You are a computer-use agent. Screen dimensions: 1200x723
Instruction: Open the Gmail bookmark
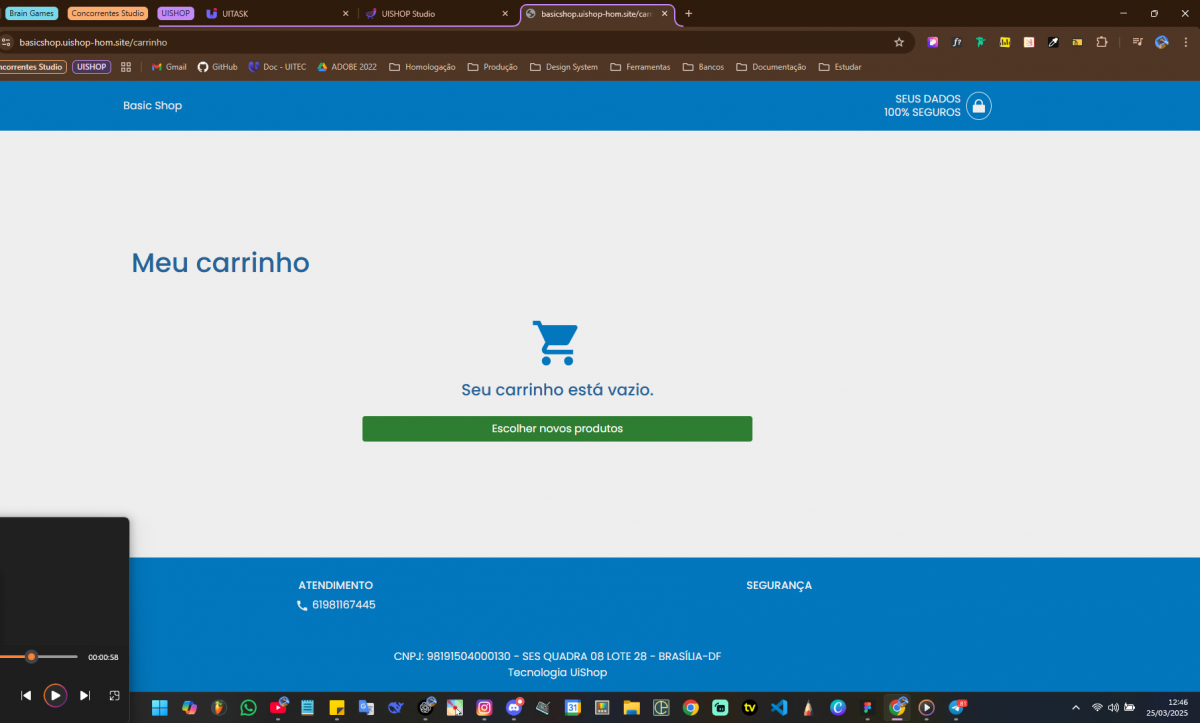pos(169,67)
